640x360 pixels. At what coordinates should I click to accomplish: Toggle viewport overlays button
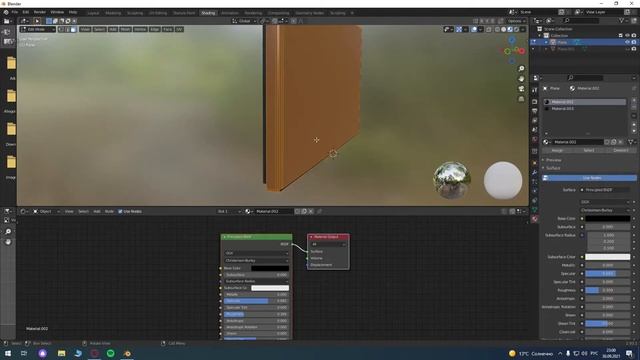coord(474,29)
